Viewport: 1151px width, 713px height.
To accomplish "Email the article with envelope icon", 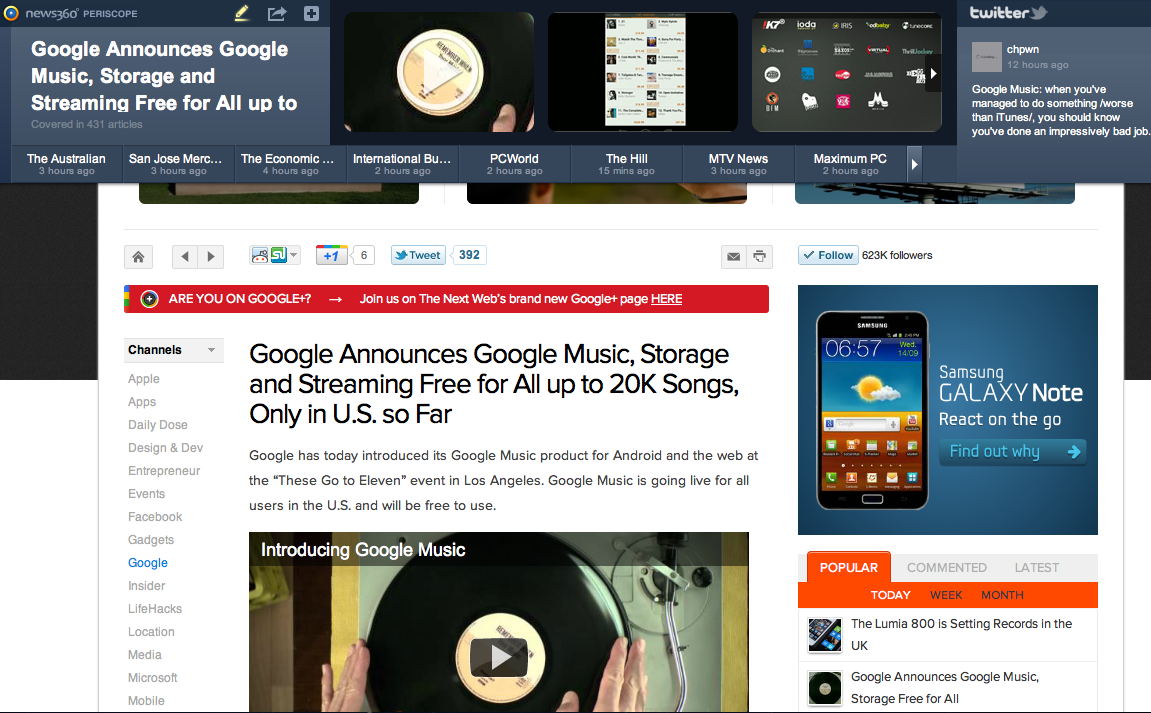I will pos(733,256).
